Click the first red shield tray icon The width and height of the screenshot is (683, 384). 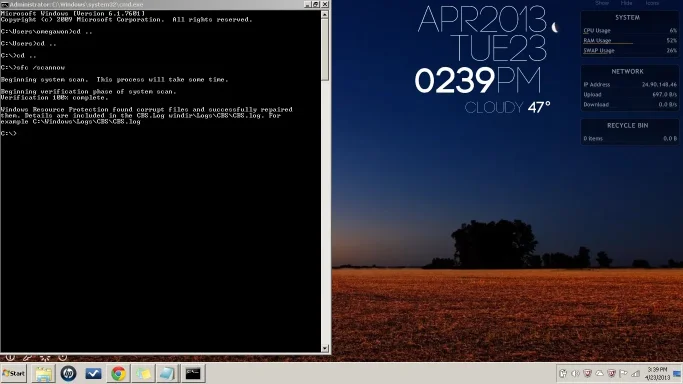(x=588, y=374)
